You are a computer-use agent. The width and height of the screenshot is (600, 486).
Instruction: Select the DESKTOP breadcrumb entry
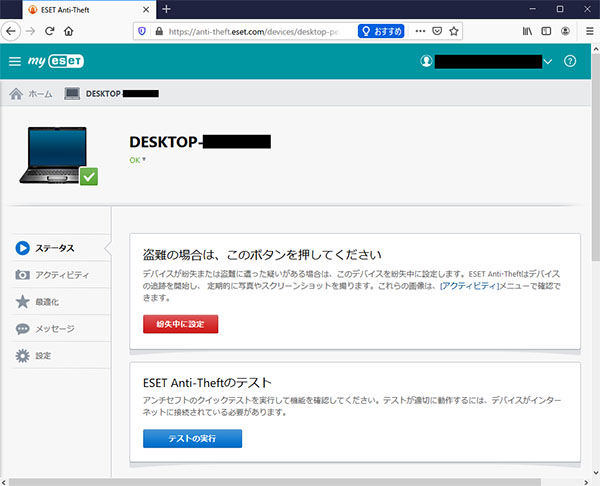pyautogui.click(x=122, y=94)
